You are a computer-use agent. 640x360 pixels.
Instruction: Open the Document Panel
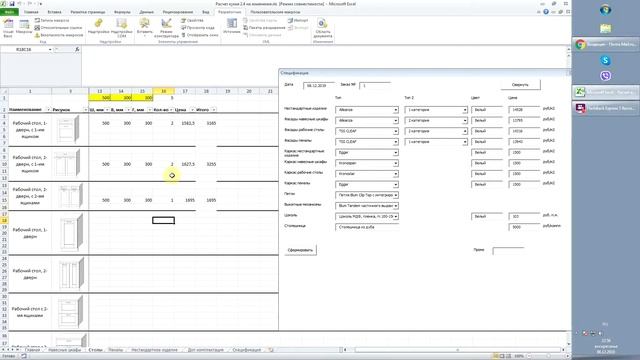click(322, 28)
